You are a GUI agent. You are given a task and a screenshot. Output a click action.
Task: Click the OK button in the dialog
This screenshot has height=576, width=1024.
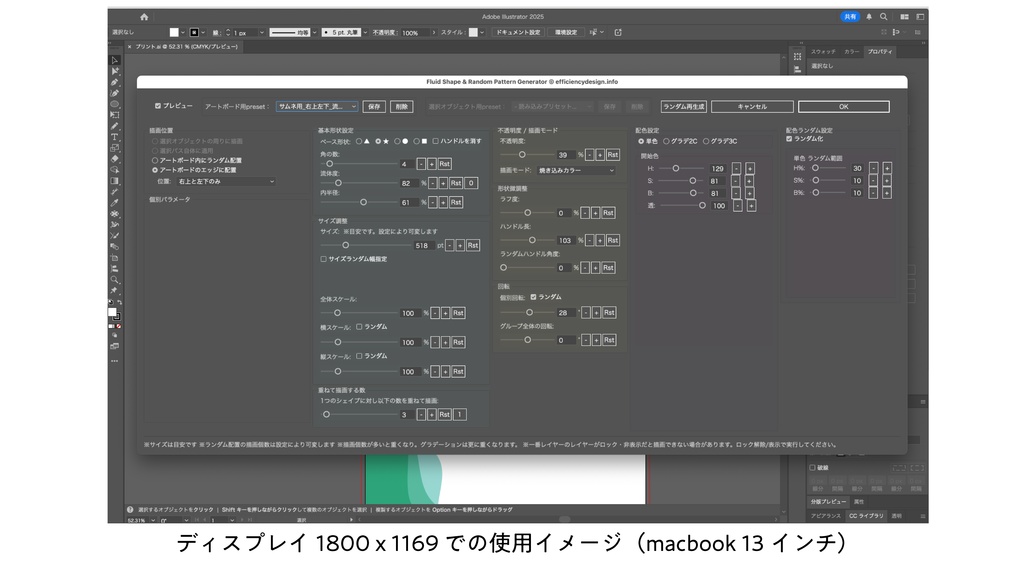pos(843,106)
